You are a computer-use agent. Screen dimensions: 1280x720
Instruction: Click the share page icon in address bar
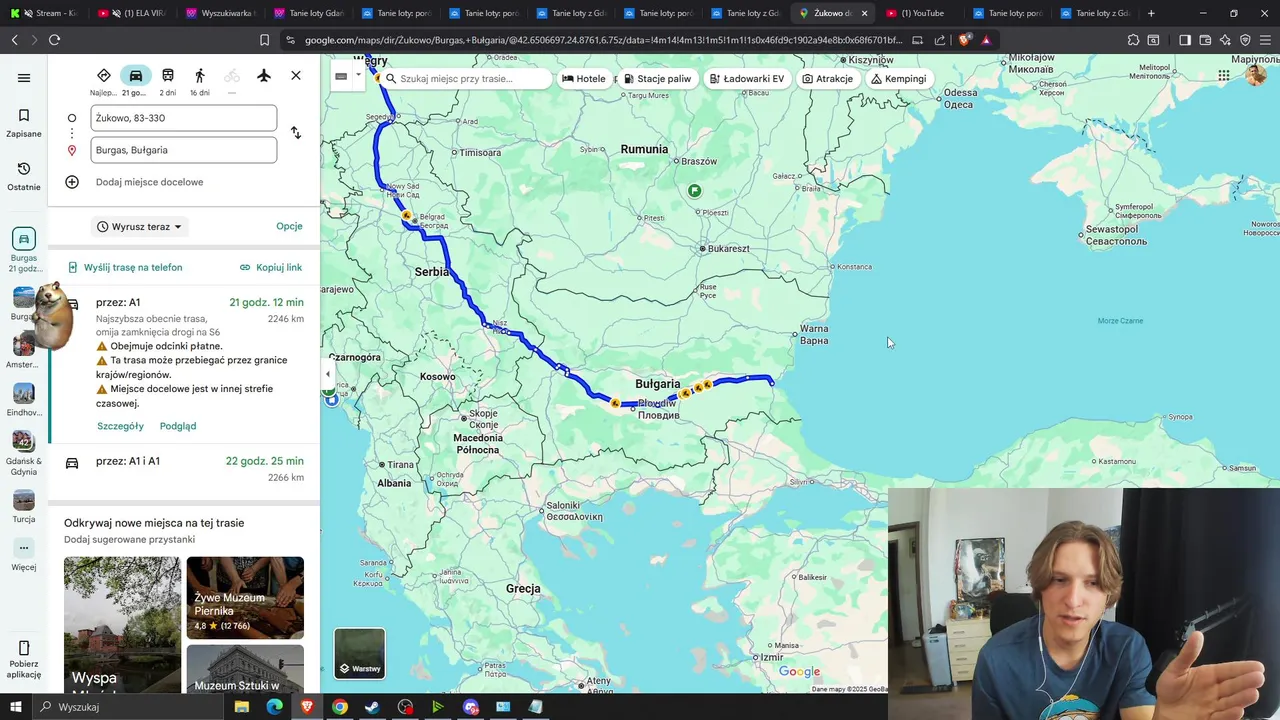click(940, 40)
